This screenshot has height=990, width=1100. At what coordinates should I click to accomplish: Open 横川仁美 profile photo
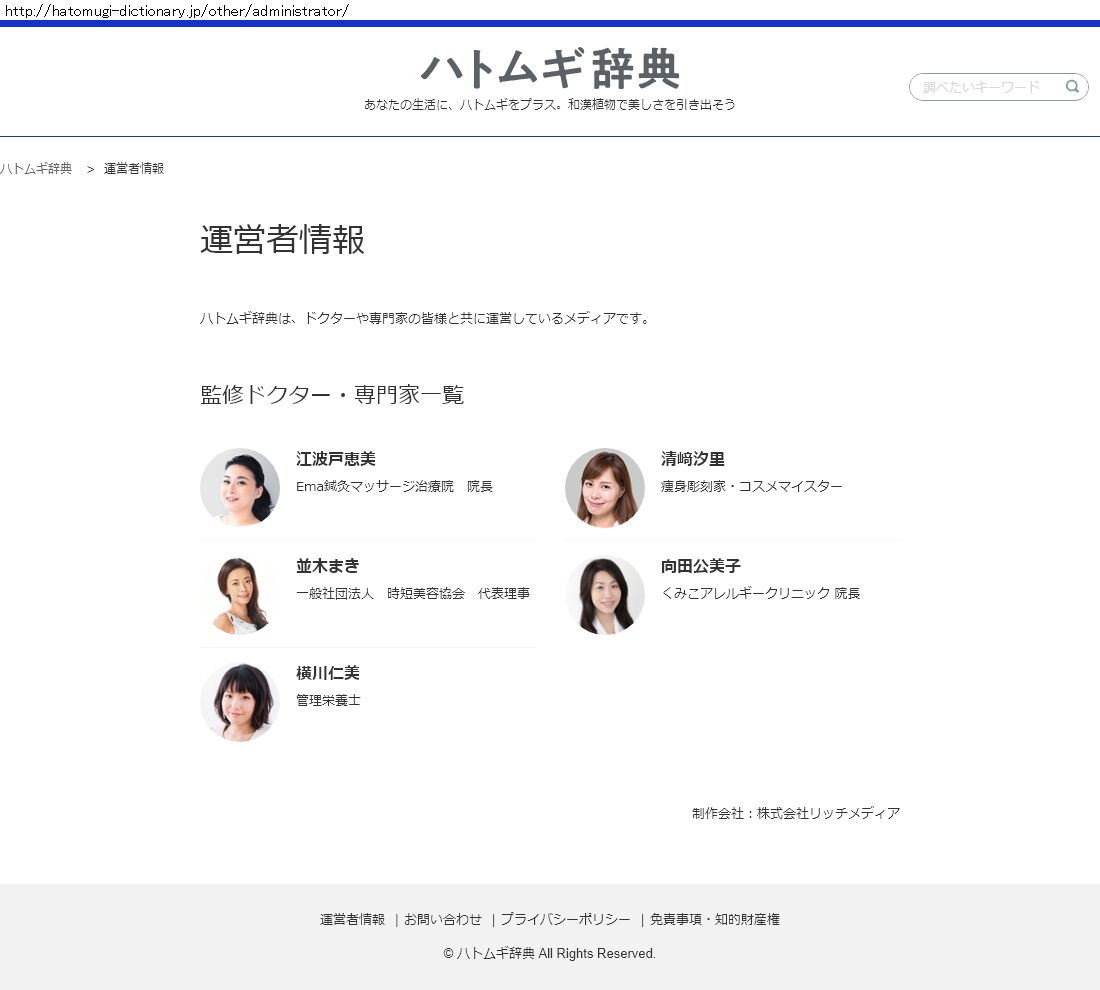[x=240, y=702]
